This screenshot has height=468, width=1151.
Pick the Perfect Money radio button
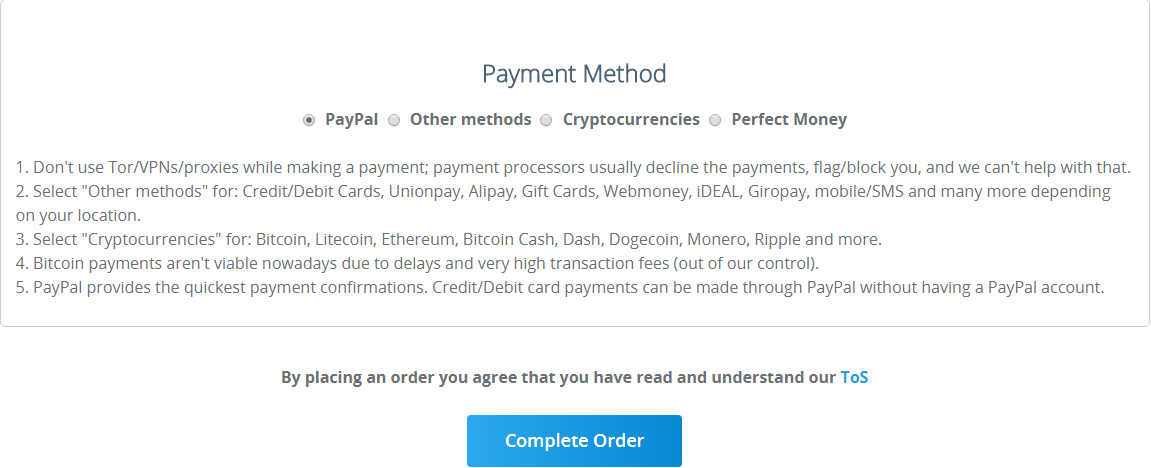pyautogui.click(x=715, y=120)
